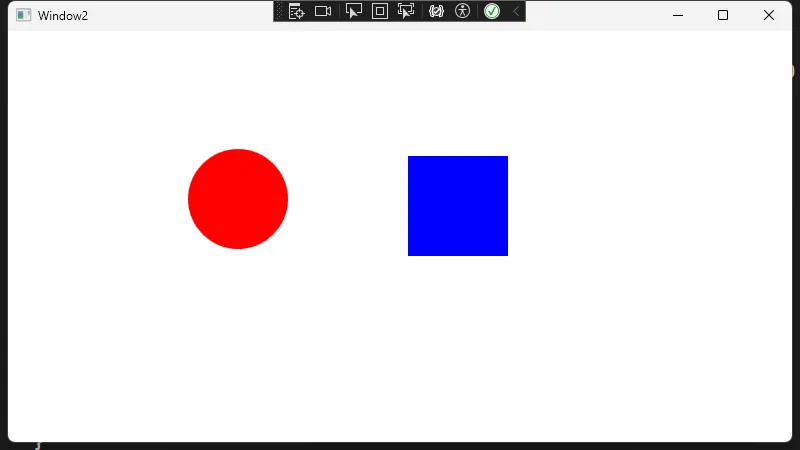800x450 pixels.
Task: Close Window2
Action: click(x=769, y=15)
